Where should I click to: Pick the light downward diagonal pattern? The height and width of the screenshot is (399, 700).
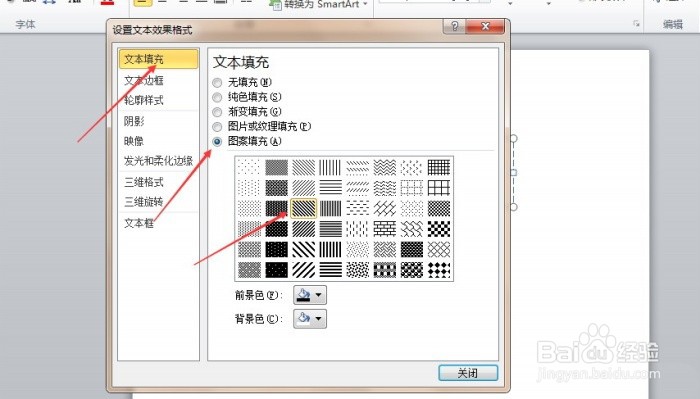303,168
